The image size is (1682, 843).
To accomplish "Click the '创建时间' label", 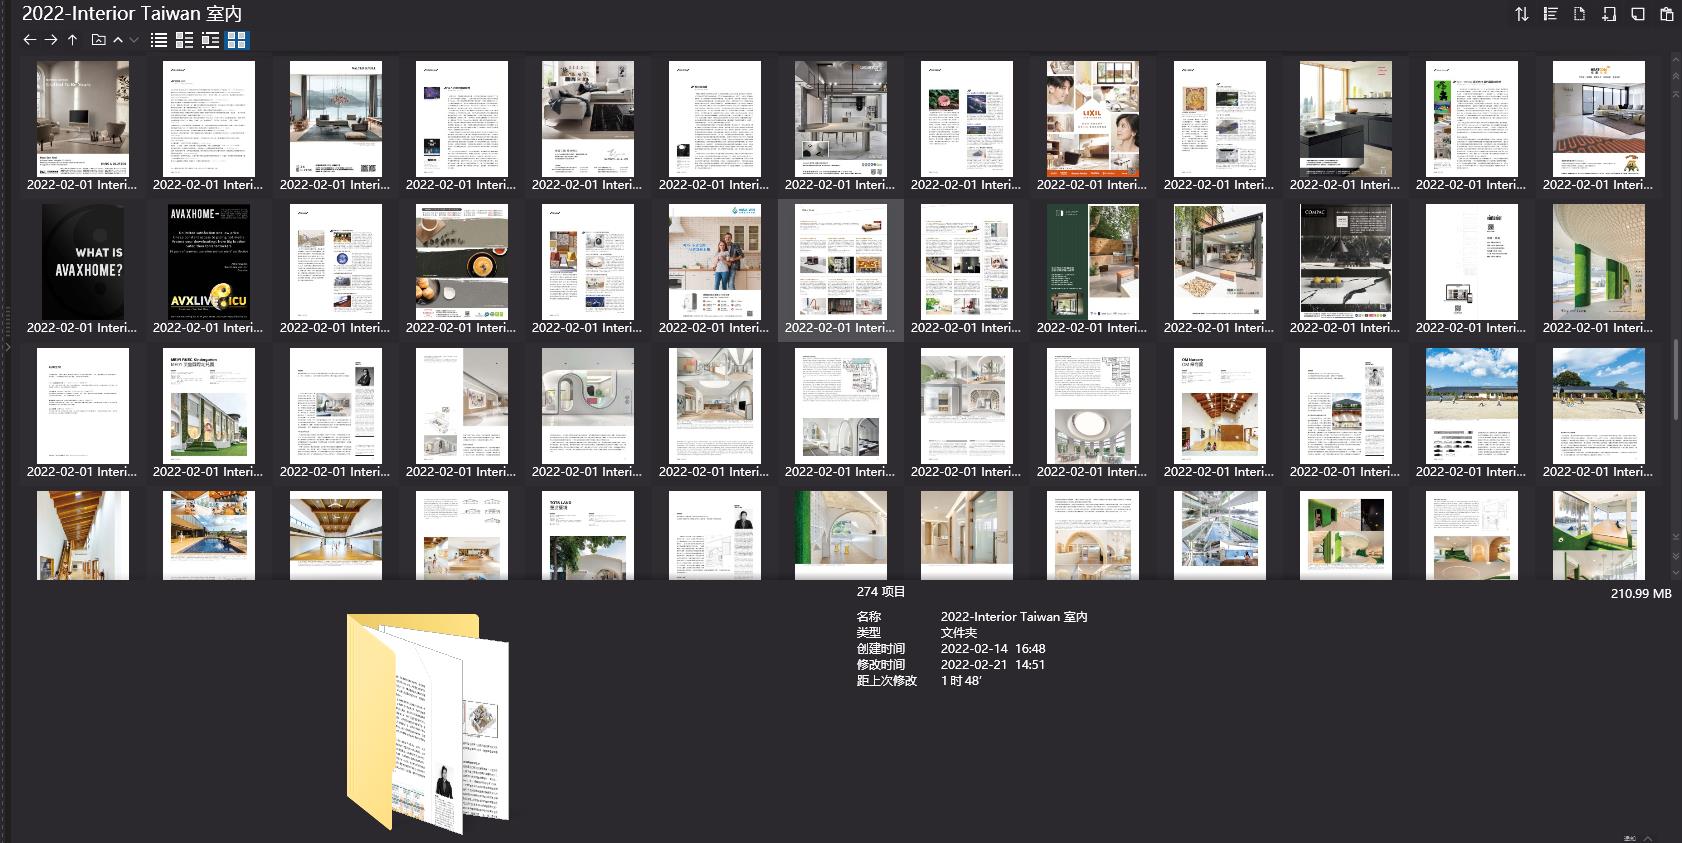I will coord(881,649).
